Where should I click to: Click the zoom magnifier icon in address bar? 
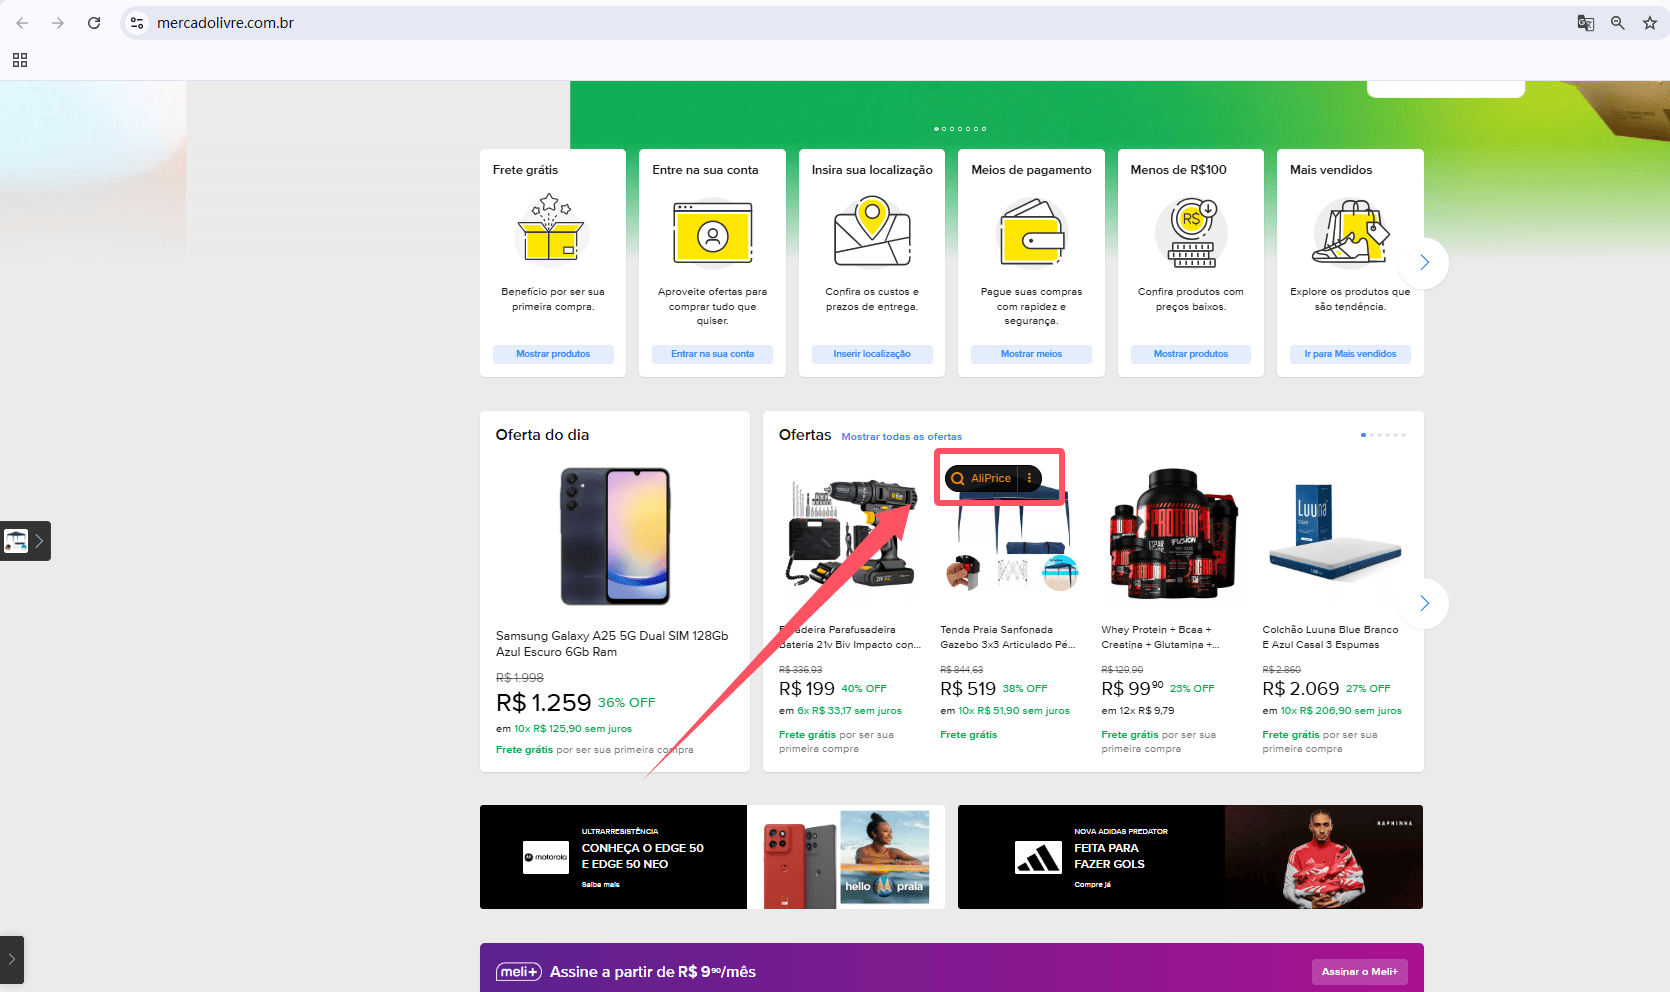click(x=1618, y=23)
